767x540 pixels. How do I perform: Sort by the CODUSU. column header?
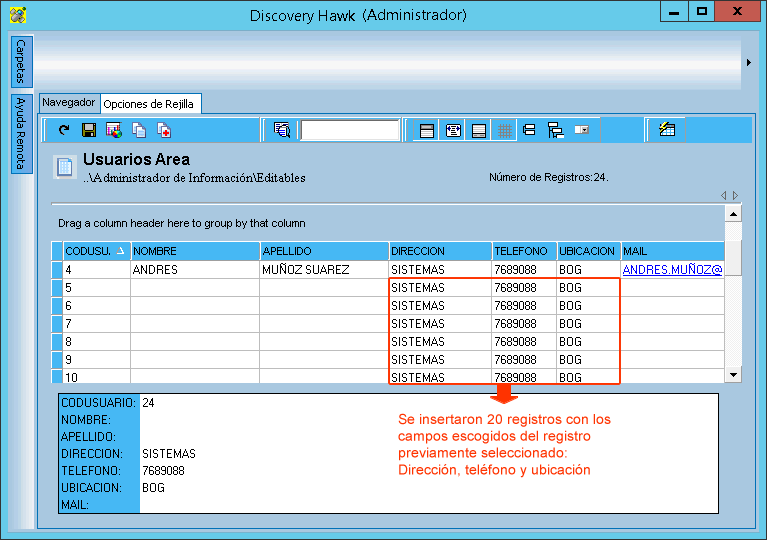click(x=97, y=251)
